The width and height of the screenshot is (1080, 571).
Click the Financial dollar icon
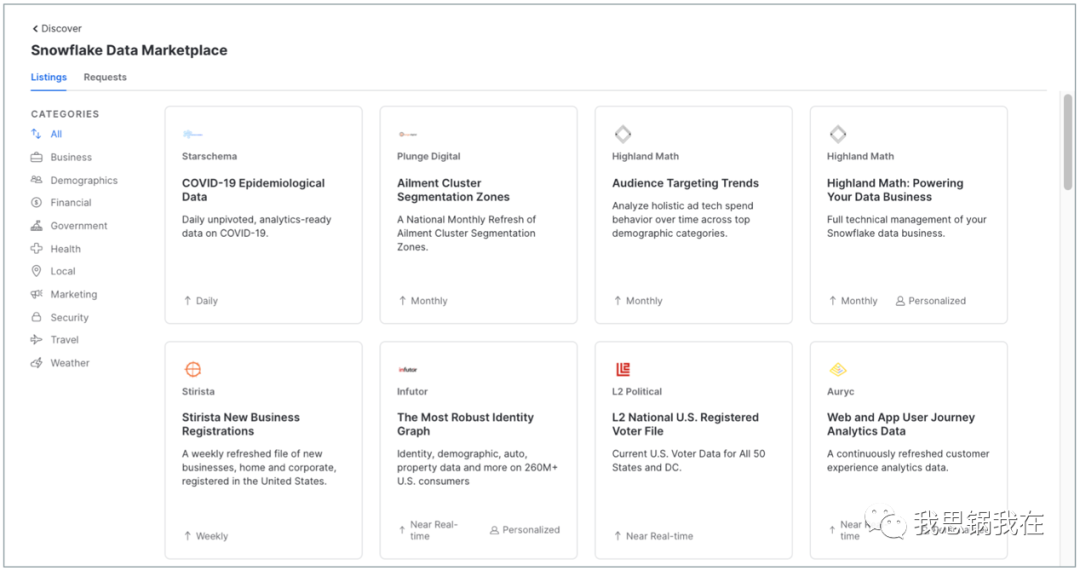(37, 202)
